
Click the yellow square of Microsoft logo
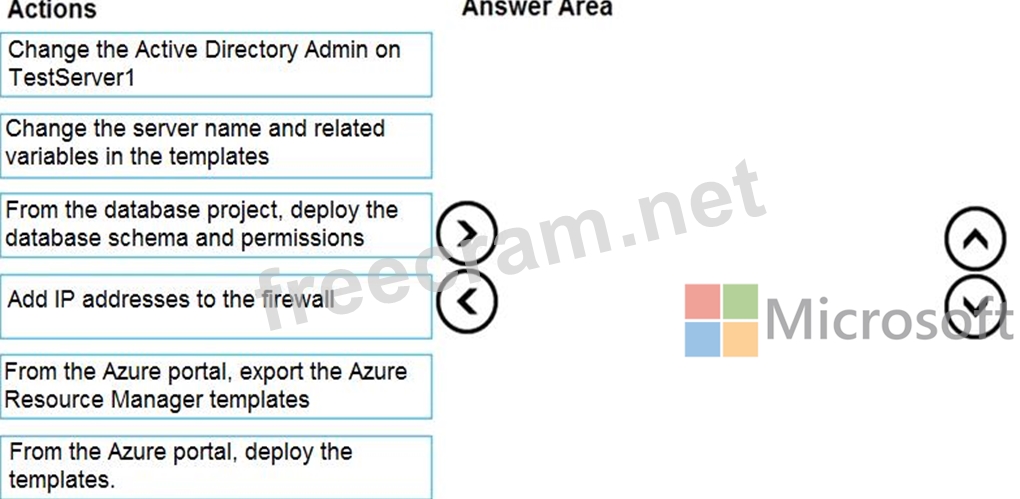click(x=740, y=339)
